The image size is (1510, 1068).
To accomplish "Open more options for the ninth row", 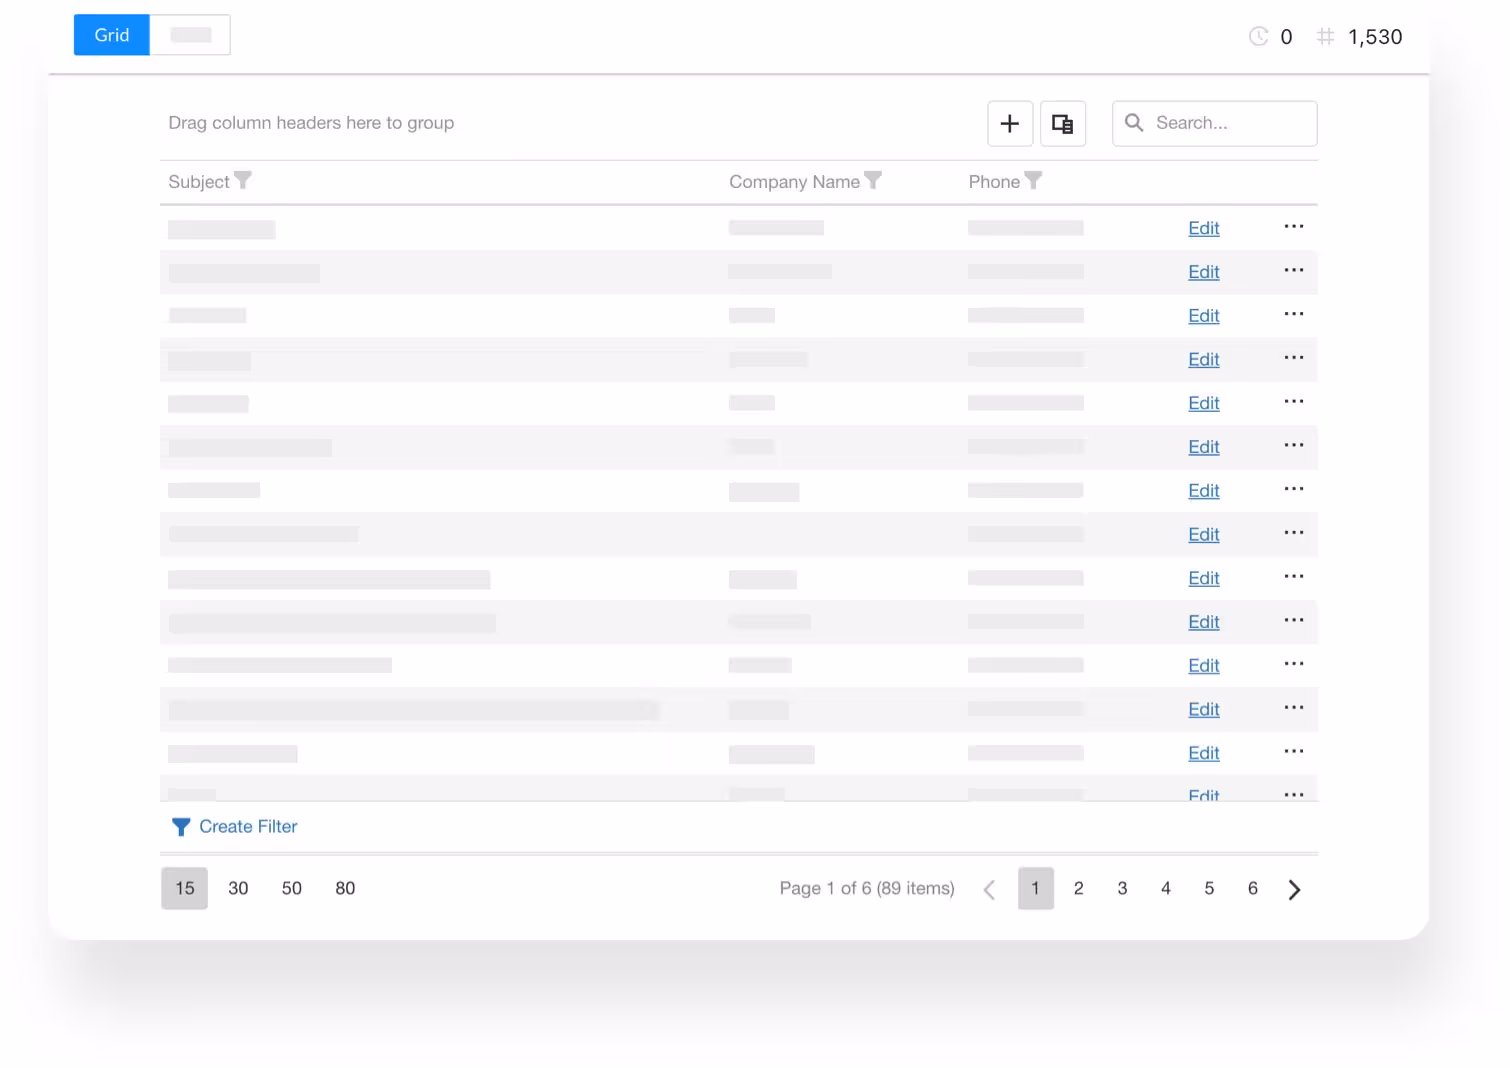I will point(1293,577).
